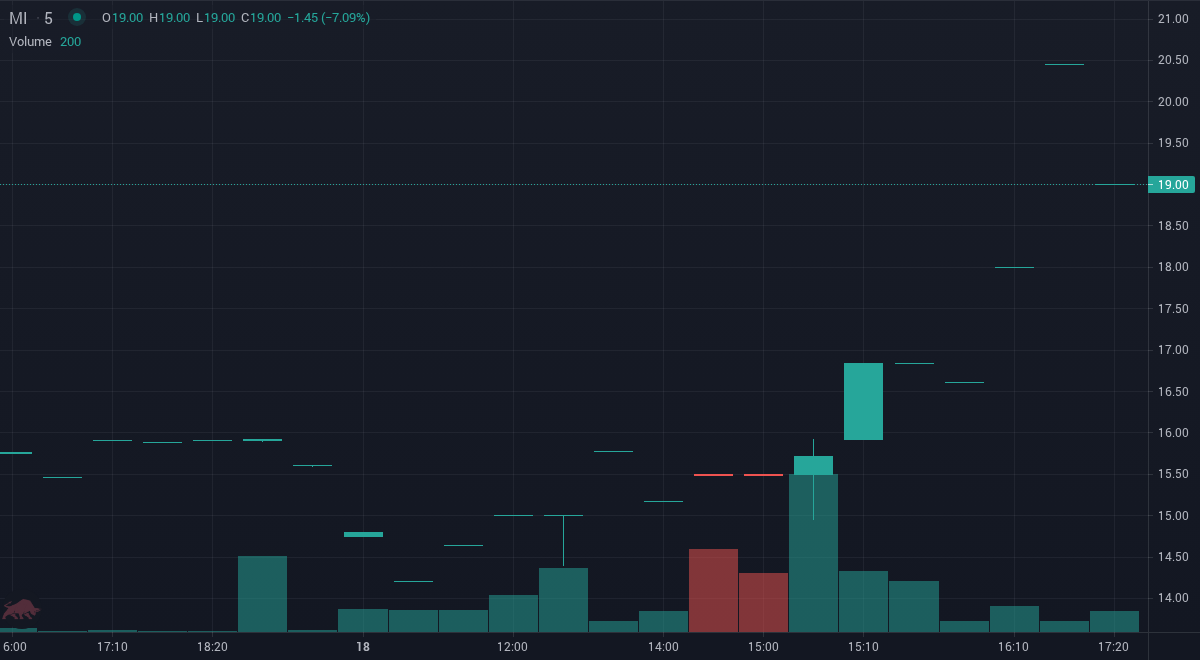The width and height of the screenshot is (1200, 660).
Task: Click the O19.00 open value
Action: [x=123, y=18]
